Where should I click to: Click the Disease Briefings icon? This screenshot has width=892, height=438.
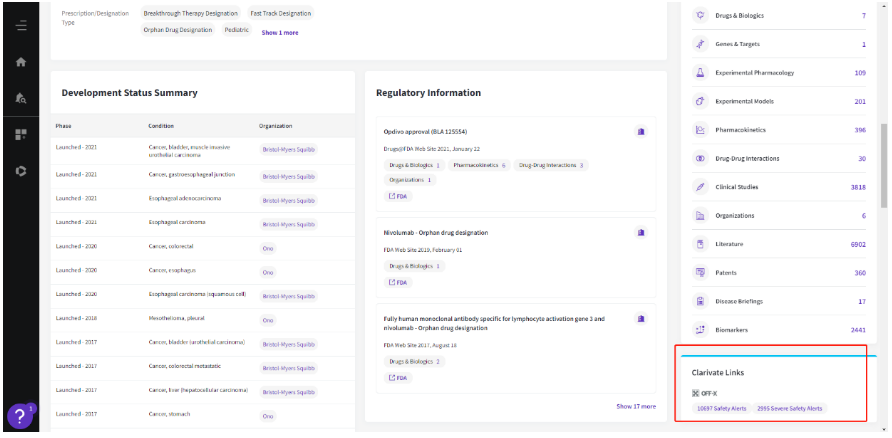tap(700, 301)
